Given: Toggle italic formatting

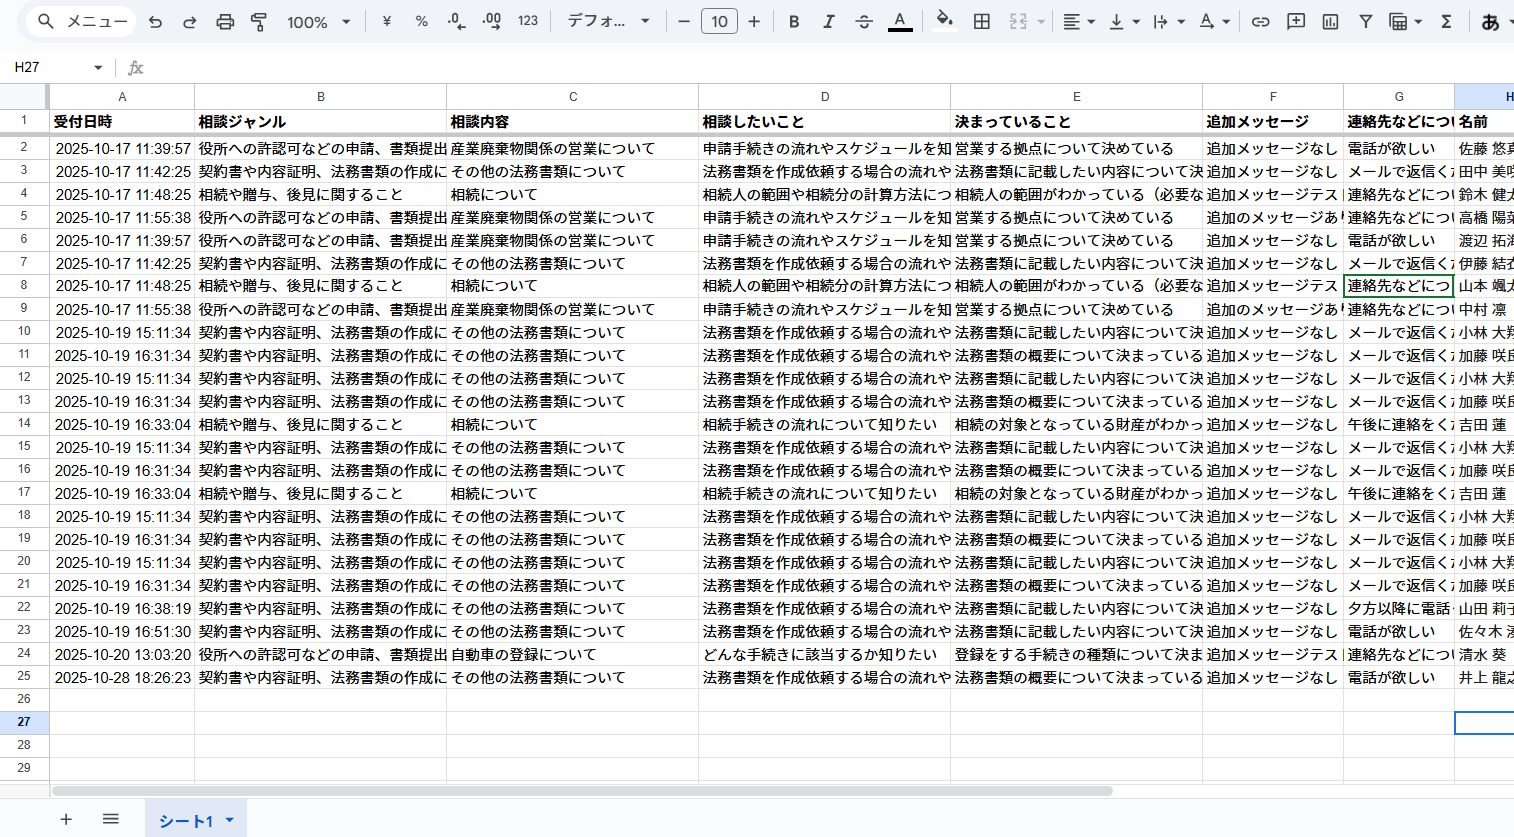Looking at the screenshot, I should coord(828,21).
